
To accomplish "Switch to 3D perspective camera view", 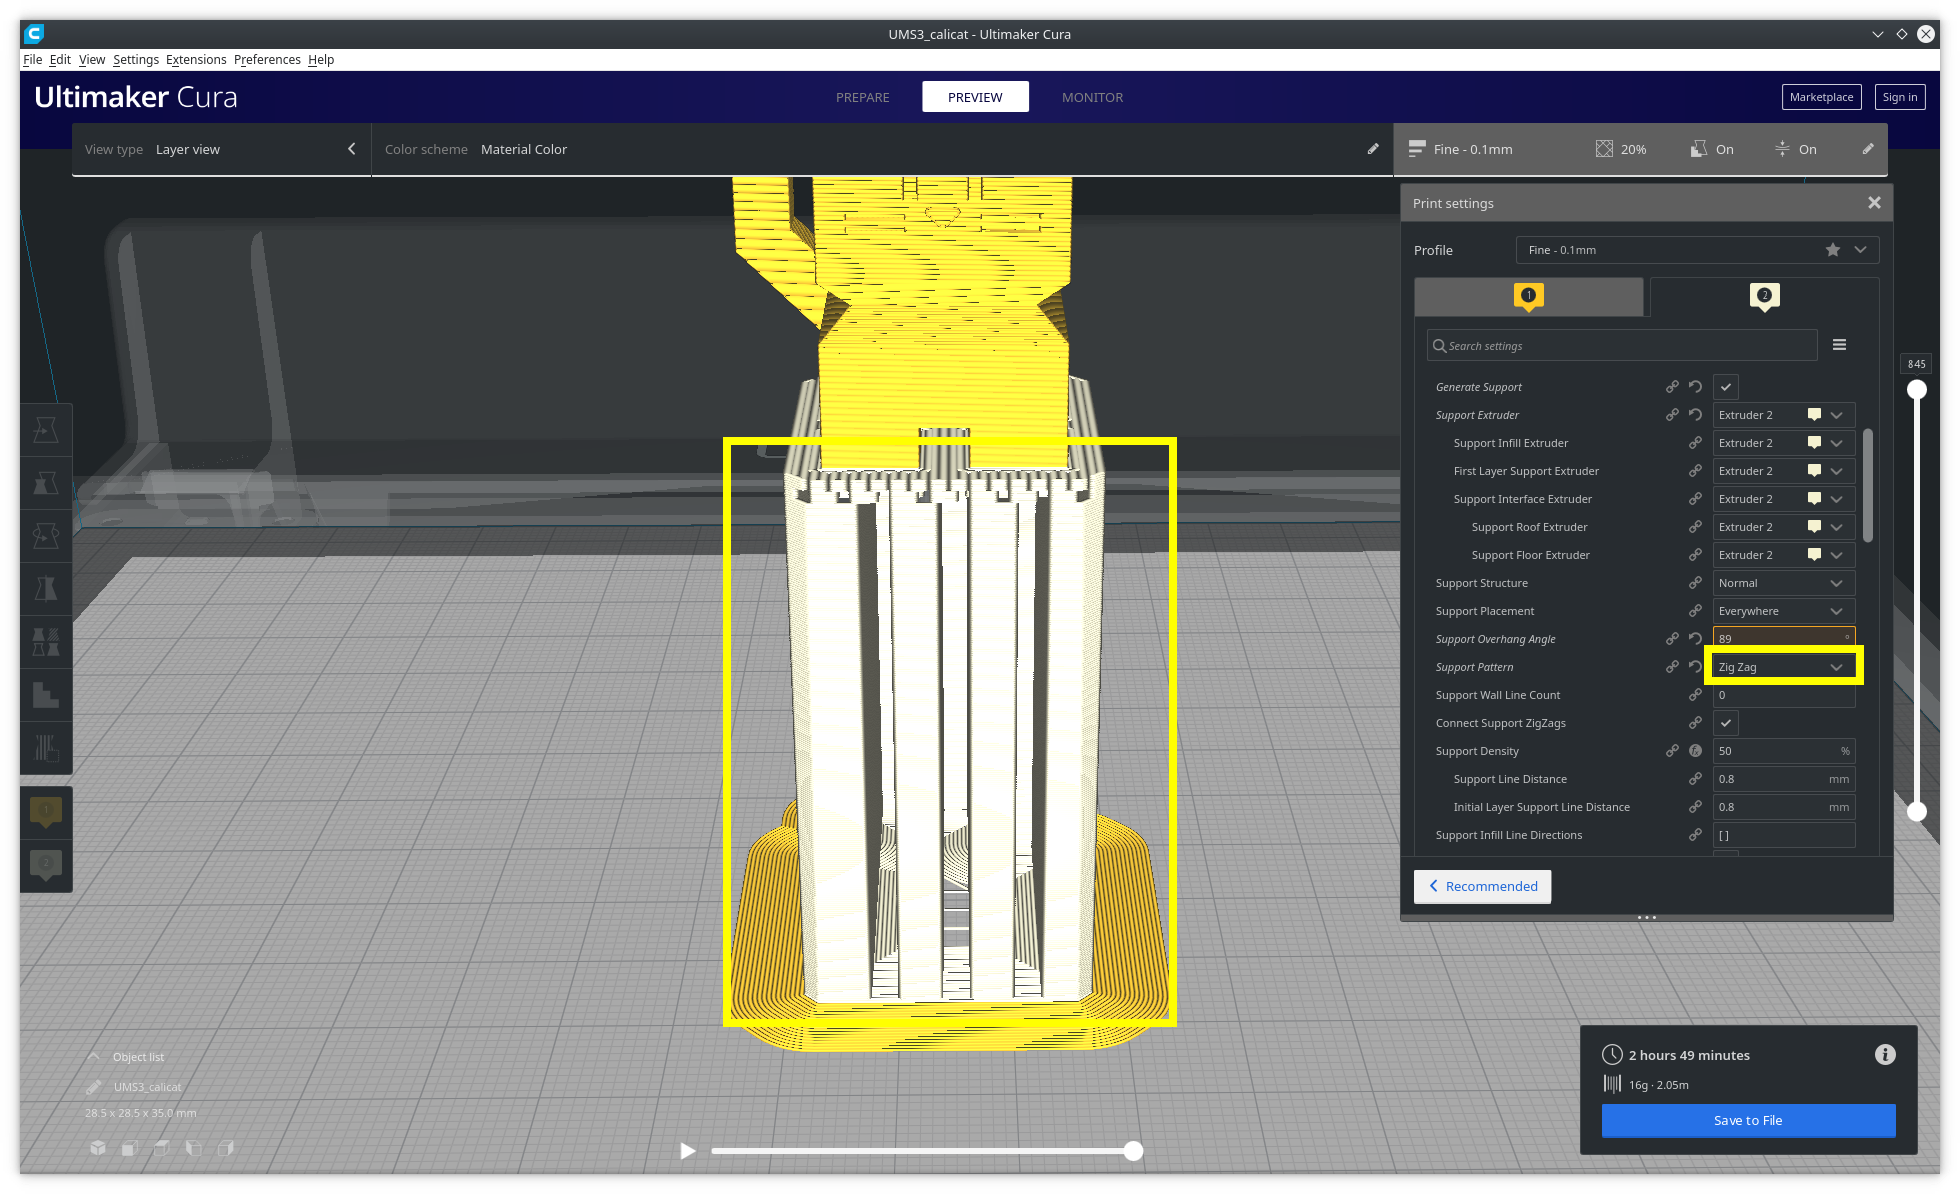I will (98, 1148).
